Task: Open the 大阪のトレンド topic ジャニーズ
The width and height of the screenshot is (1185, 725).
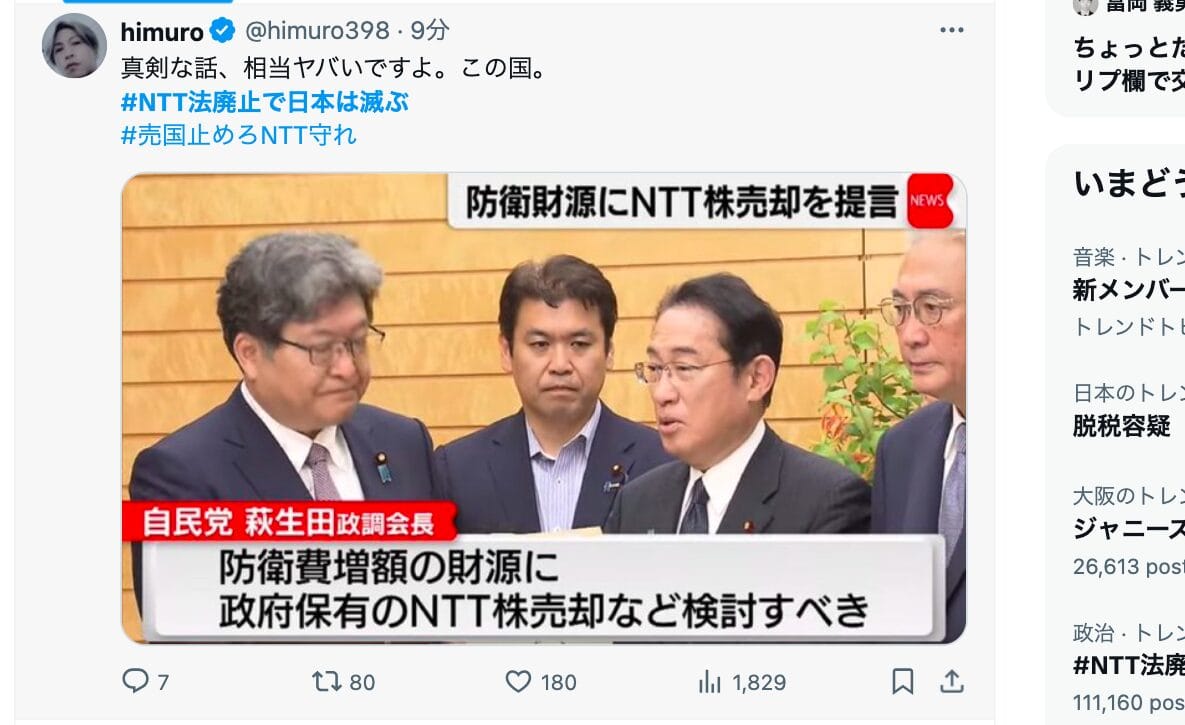Action: (1128, 531)
